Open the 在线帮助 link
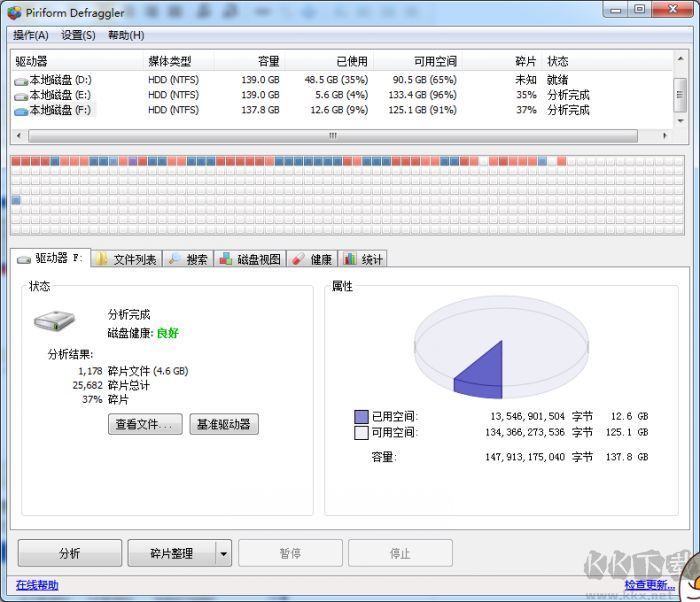Screen dimensions: 700x602 (37, 585)
